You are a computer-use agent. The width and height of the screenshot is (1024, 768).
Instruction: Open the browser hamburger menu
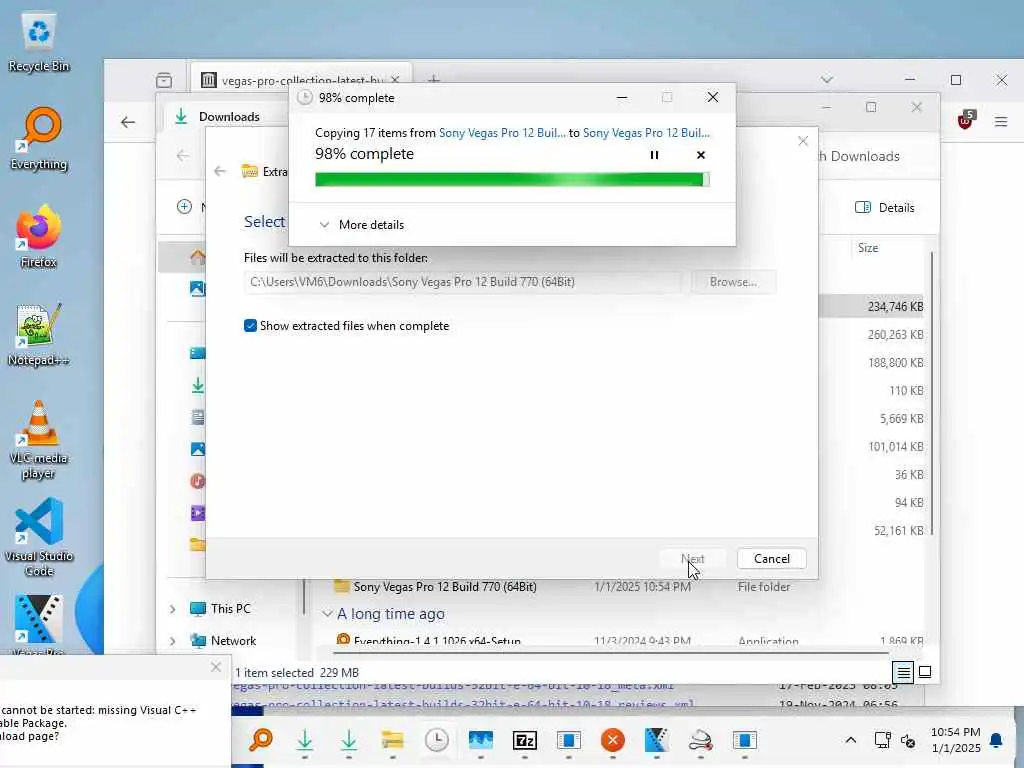point(1000,121)
